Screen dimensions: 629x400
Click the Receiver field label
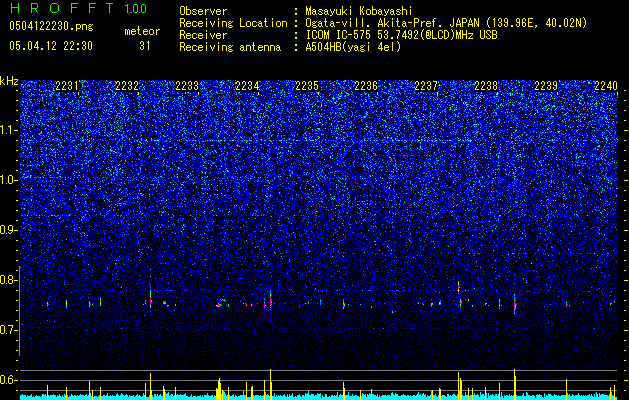tap(203, 35)
